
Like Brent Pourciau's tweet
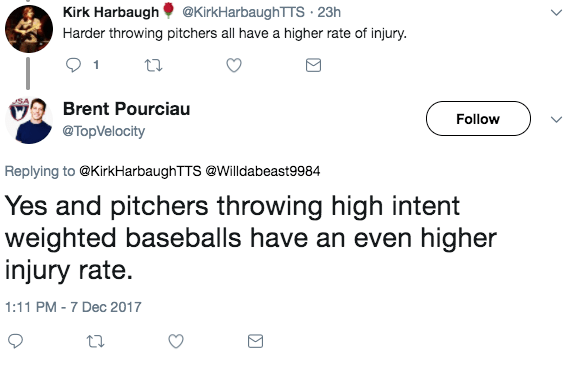click(x=176, y=341)
